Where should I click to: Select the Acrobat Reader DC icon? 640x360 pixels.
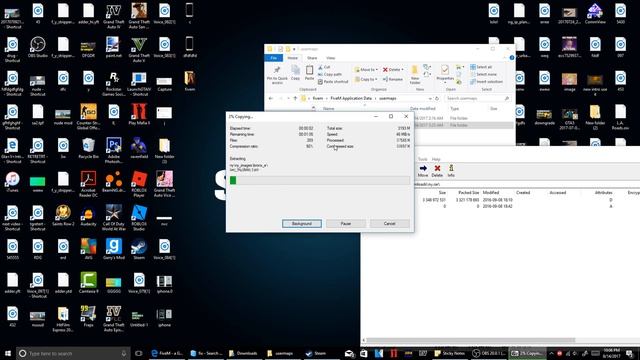[88, 184]
